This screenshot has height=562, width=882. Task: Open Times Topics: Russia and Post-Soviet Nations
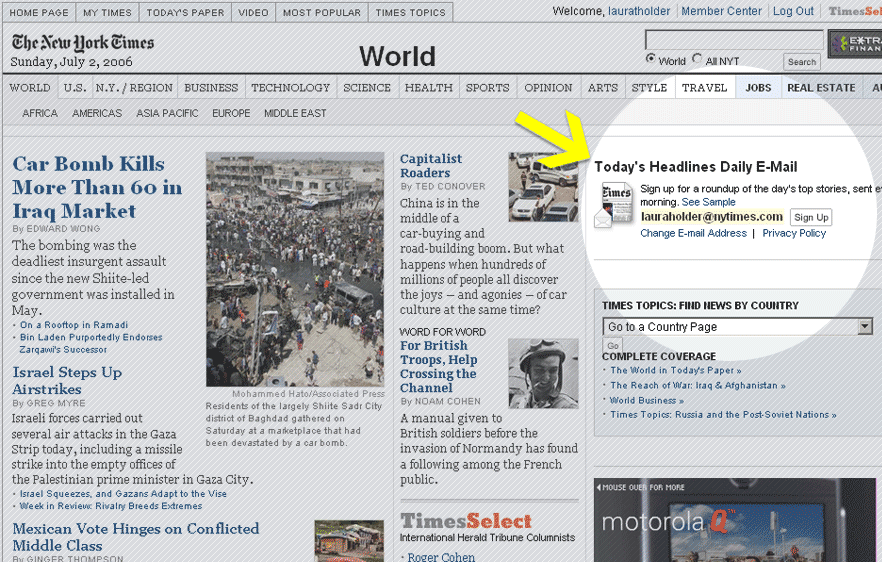tap(723, 415)
